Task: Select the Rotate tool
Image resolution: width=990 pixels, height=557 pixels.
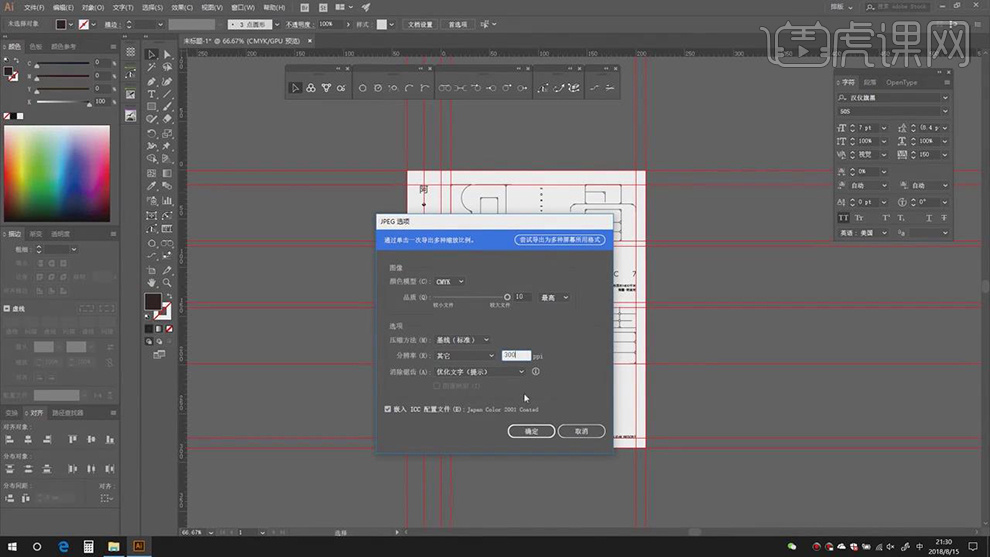Action: 152,133
